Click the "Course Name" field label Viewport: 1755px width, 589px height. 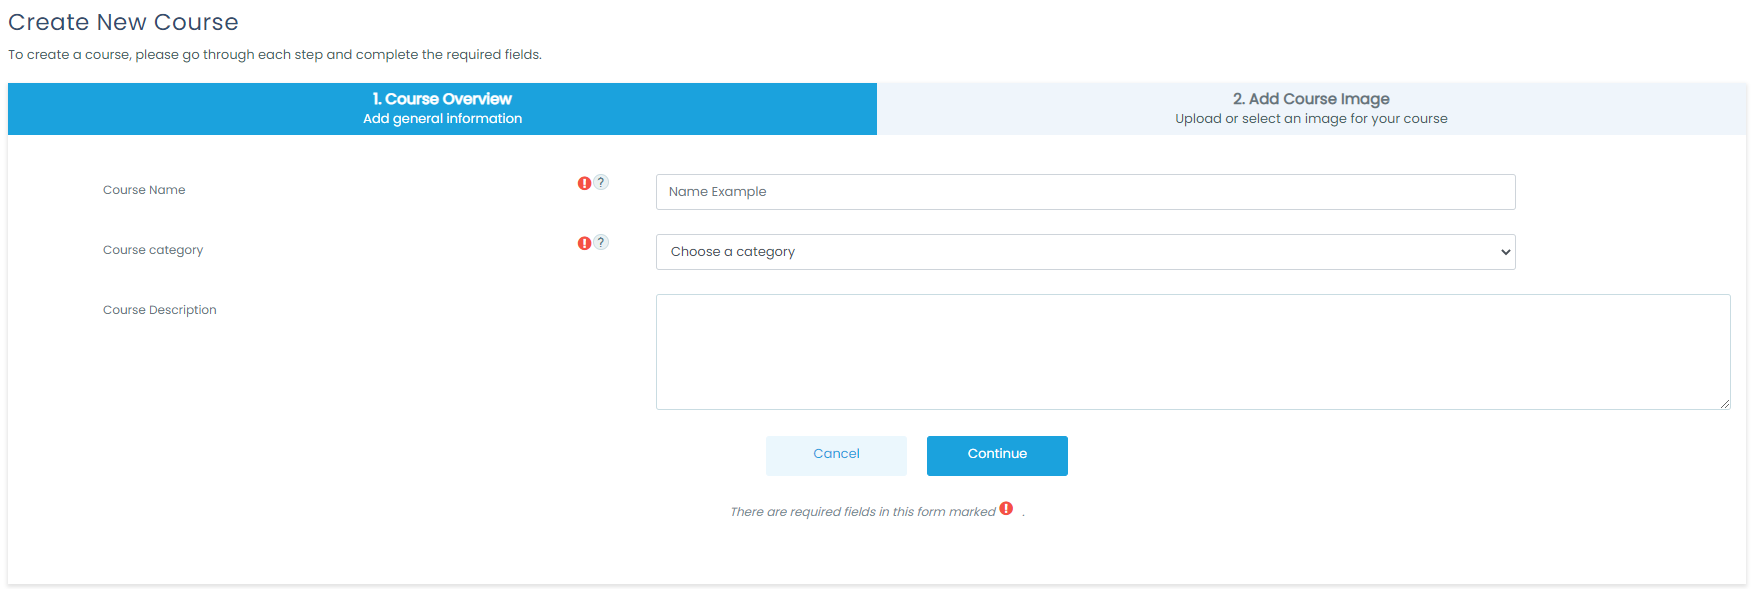[x=144, y=190]
